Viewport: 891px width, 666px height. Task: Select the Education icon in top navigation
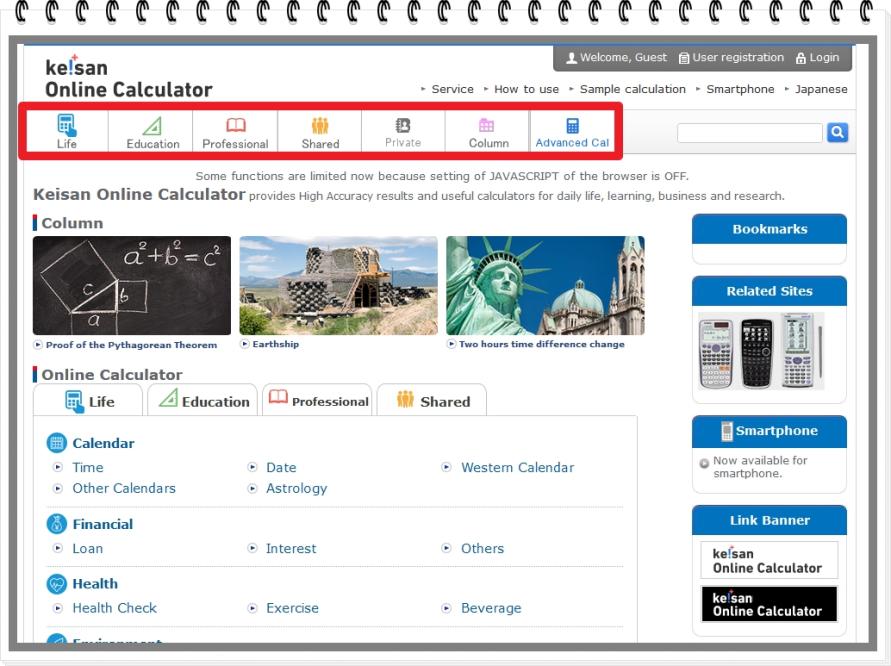(150, 128)
